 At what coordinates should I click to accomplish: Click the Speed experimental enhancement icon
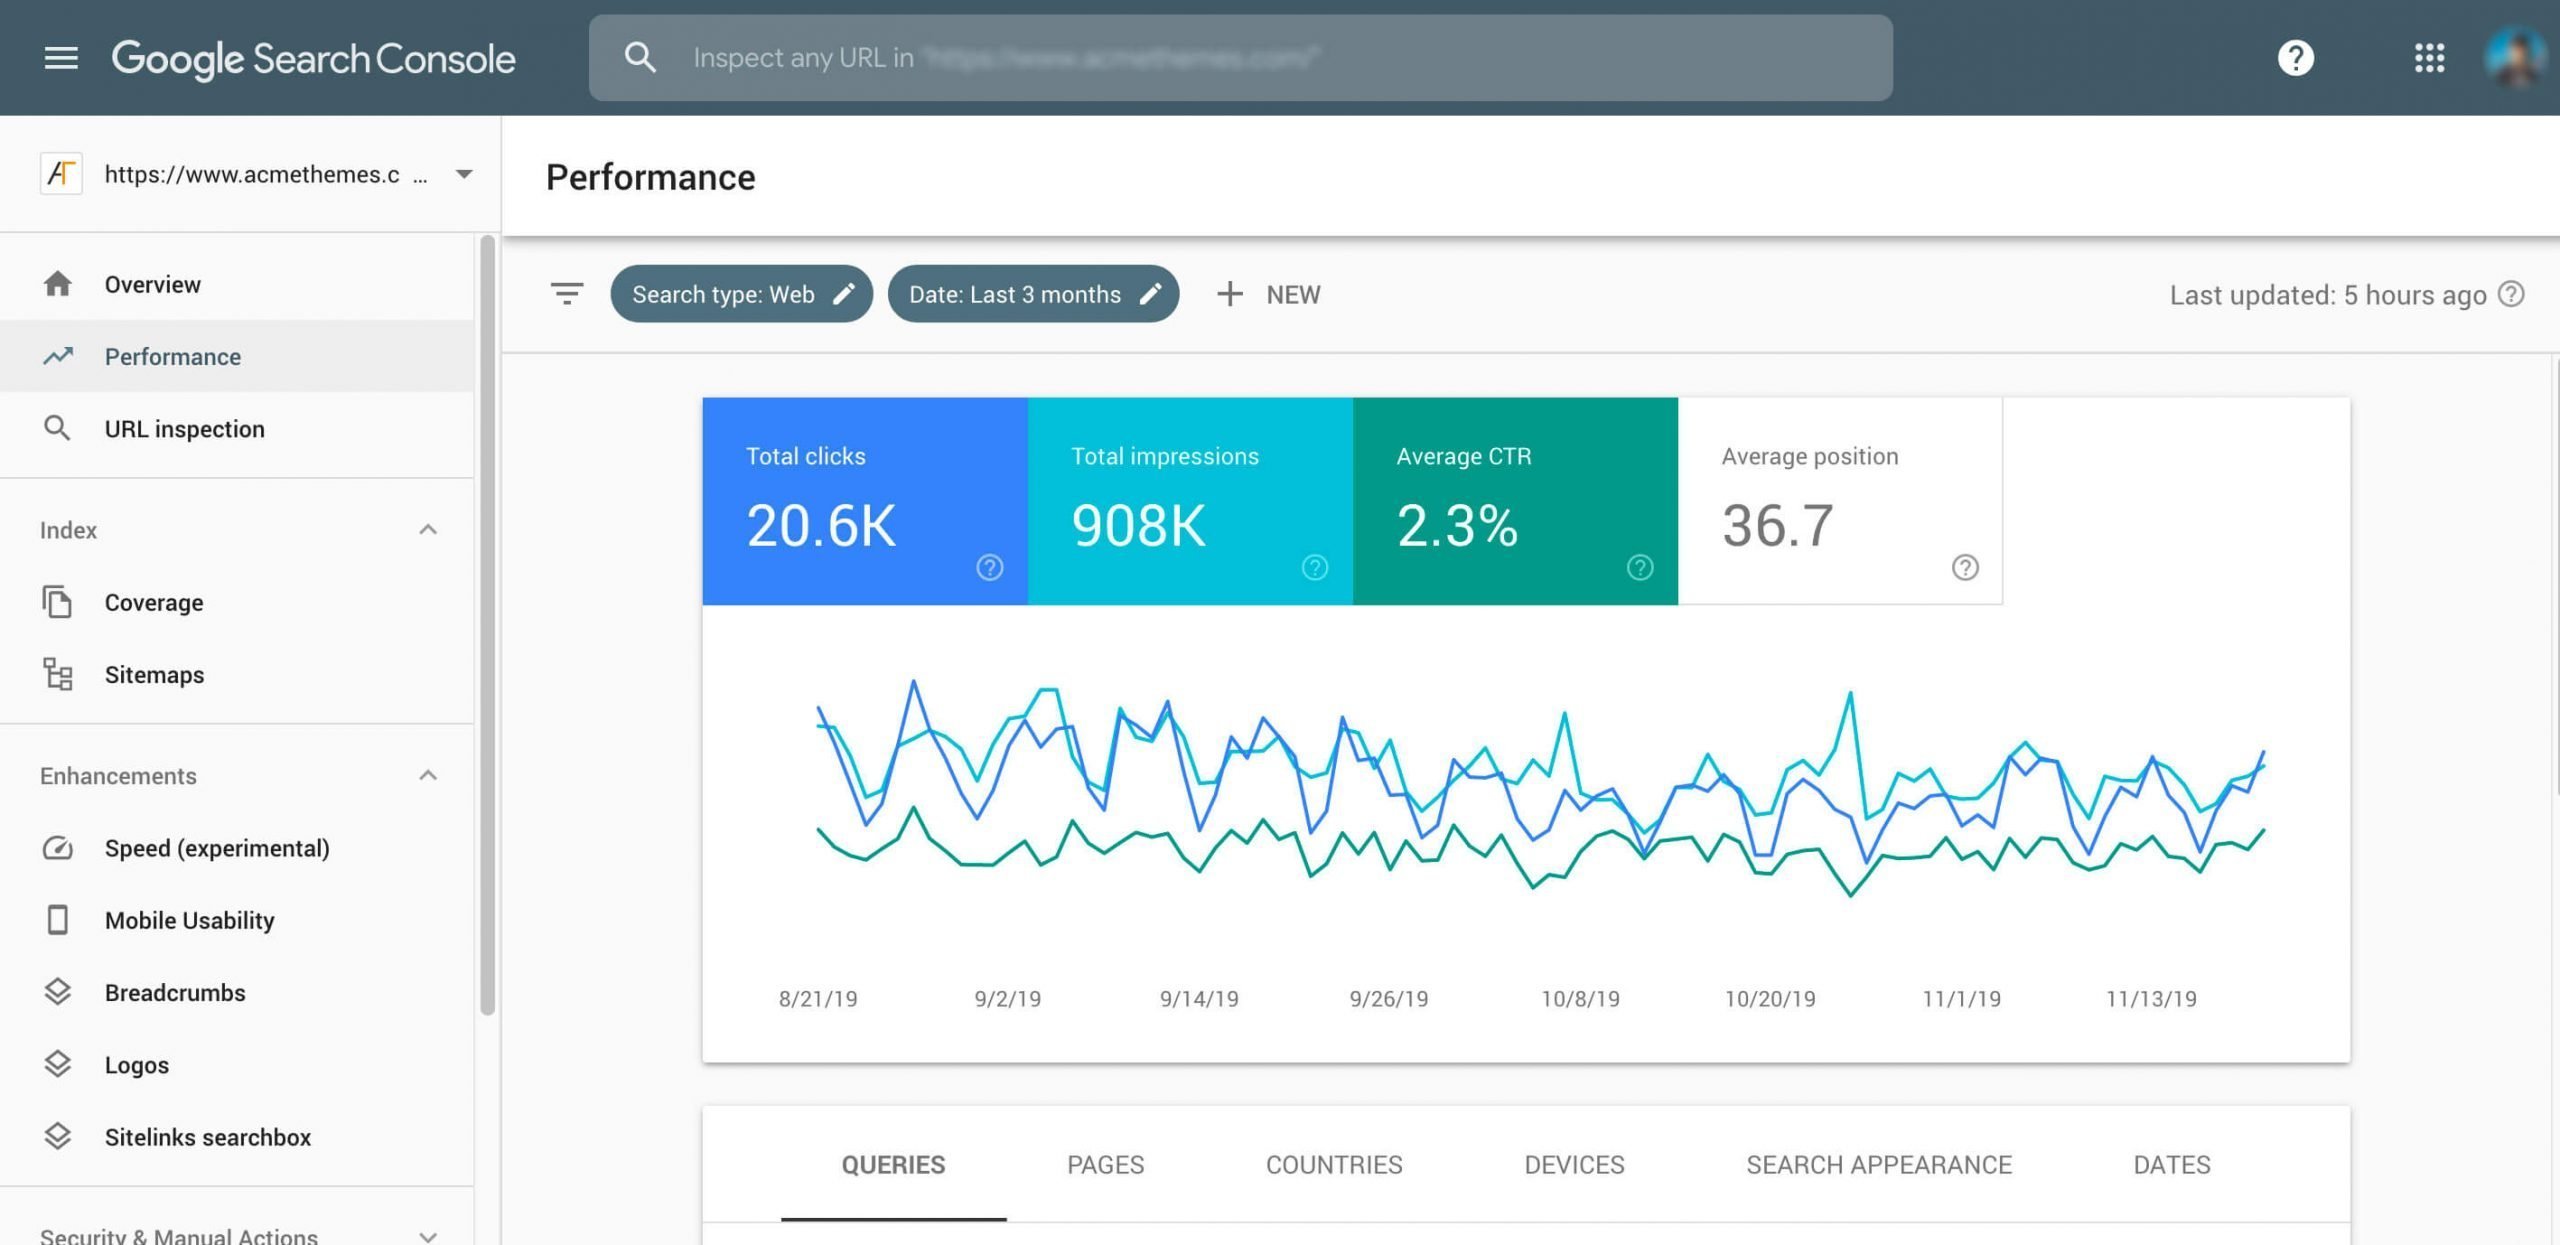56,847
